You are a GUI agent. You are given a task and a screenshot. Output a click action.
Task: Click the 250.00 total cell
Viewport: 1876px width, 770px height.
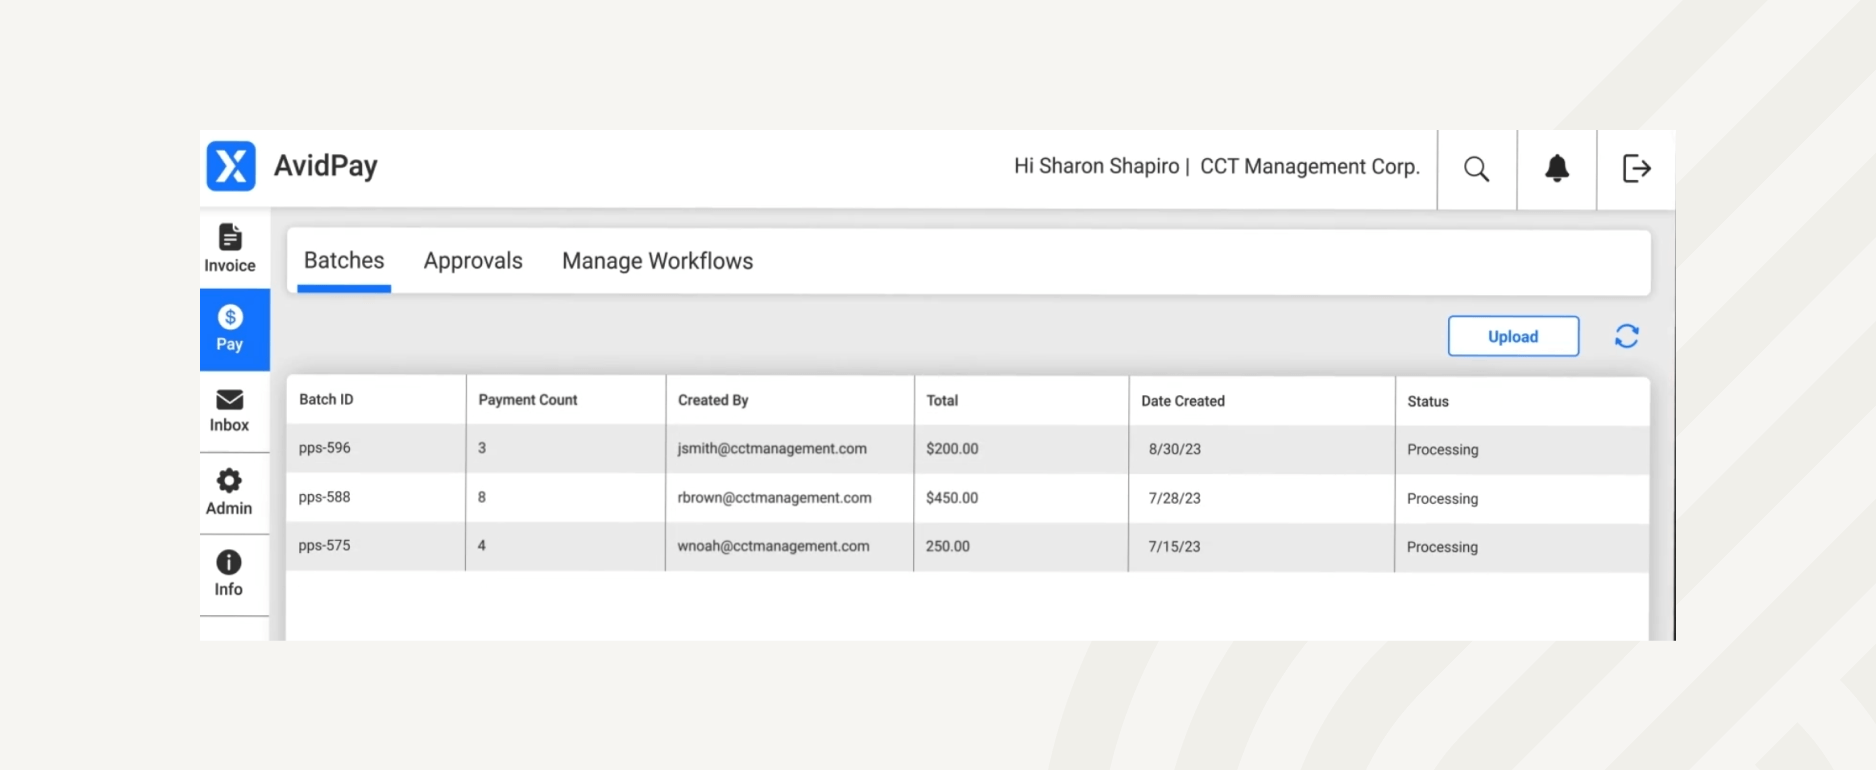[x=947, y=546]
